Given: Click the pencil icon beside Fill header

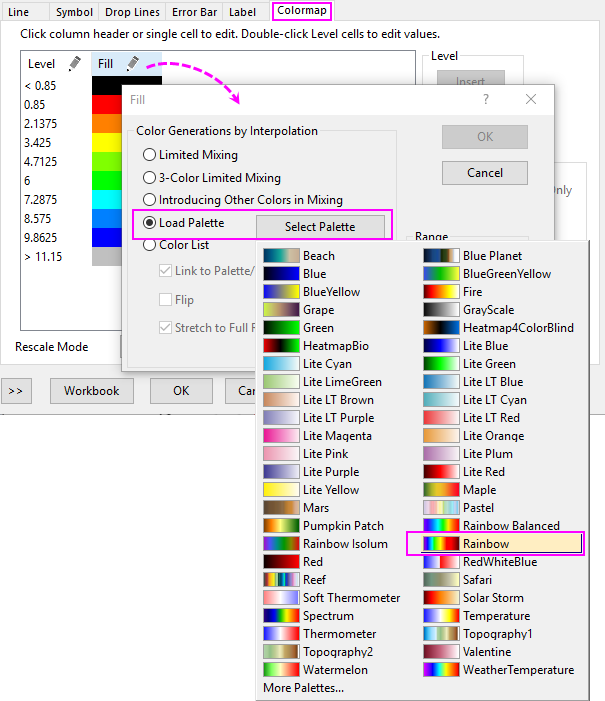Looking at the screenshot, I should click(x=132, y=63).
